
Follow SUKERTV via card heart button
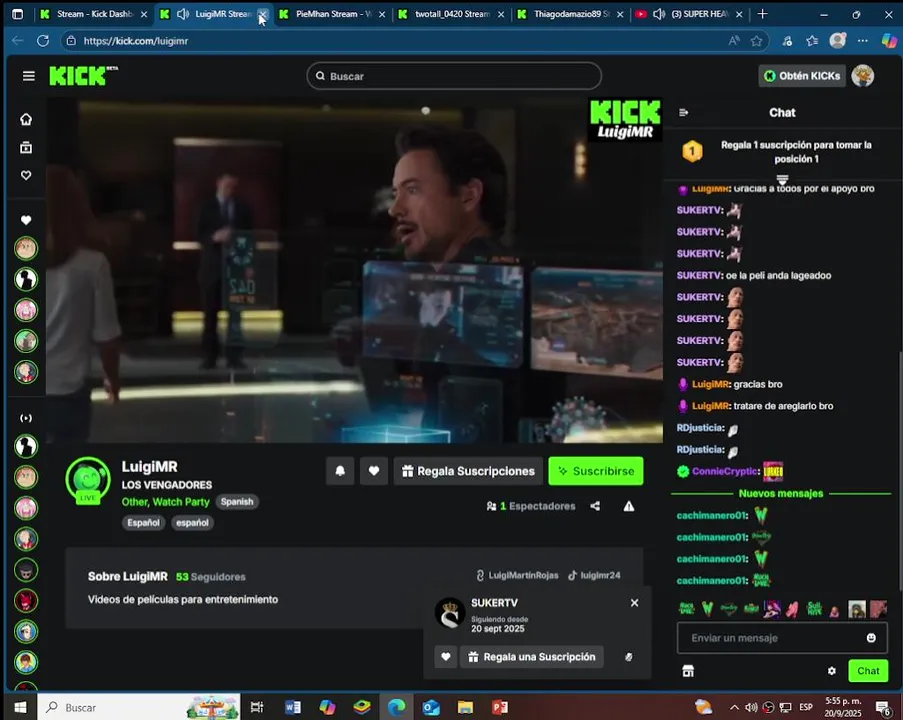(x=446, y=657)
